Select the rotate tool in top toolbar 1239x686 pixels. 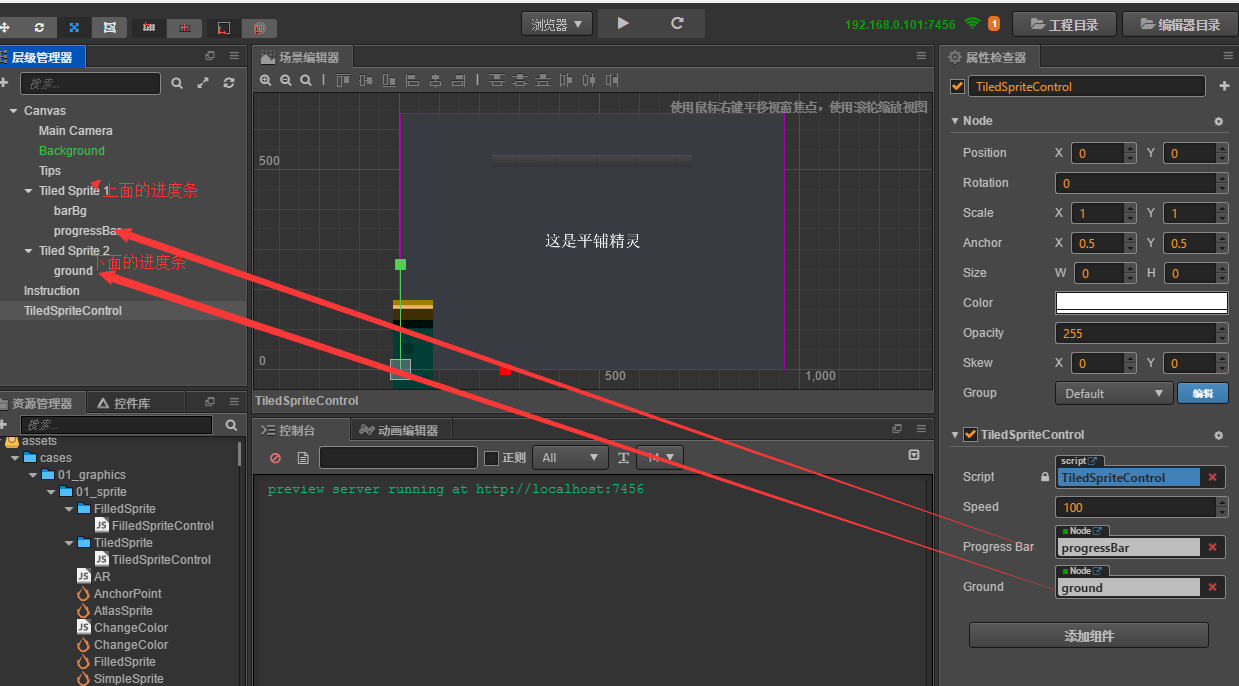coord(39,27)
